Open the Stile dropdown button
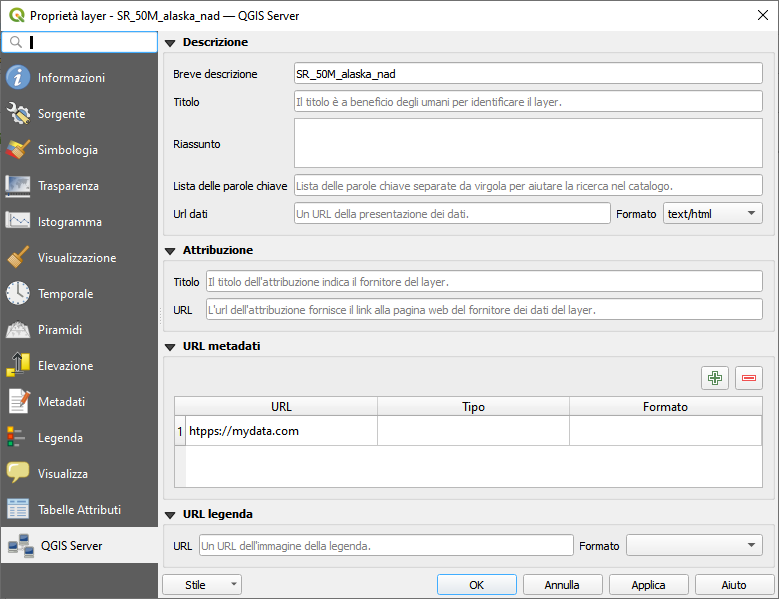This screenshot has width=779, height=599. click(202, 585)
